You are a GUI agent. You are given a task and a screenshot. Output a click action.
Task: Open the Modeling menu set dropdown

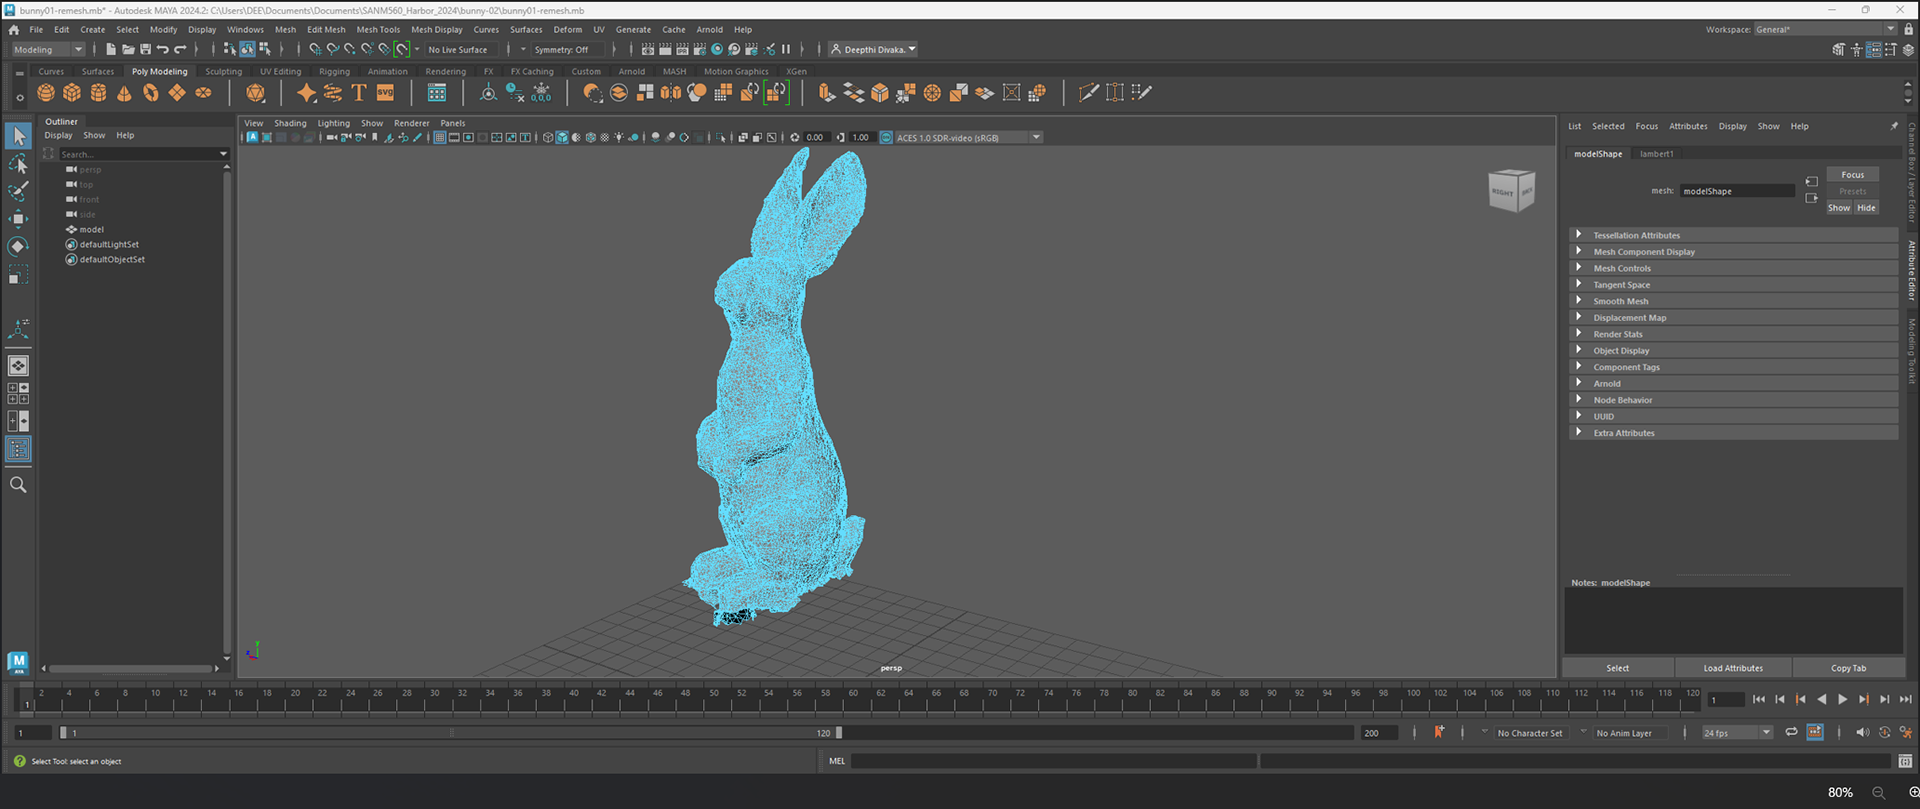[x=48, y=49]
